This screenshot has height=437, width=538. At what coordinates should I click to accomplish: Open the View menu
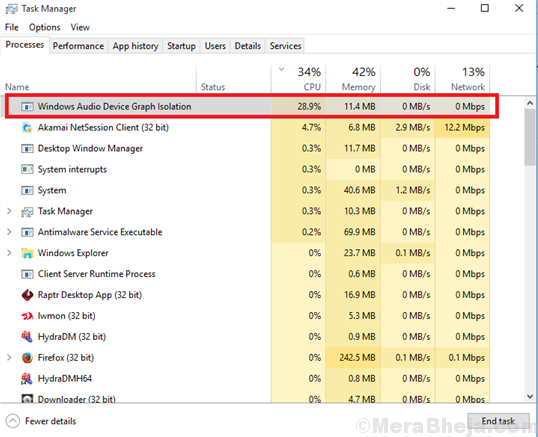click(x=80, y=27)
